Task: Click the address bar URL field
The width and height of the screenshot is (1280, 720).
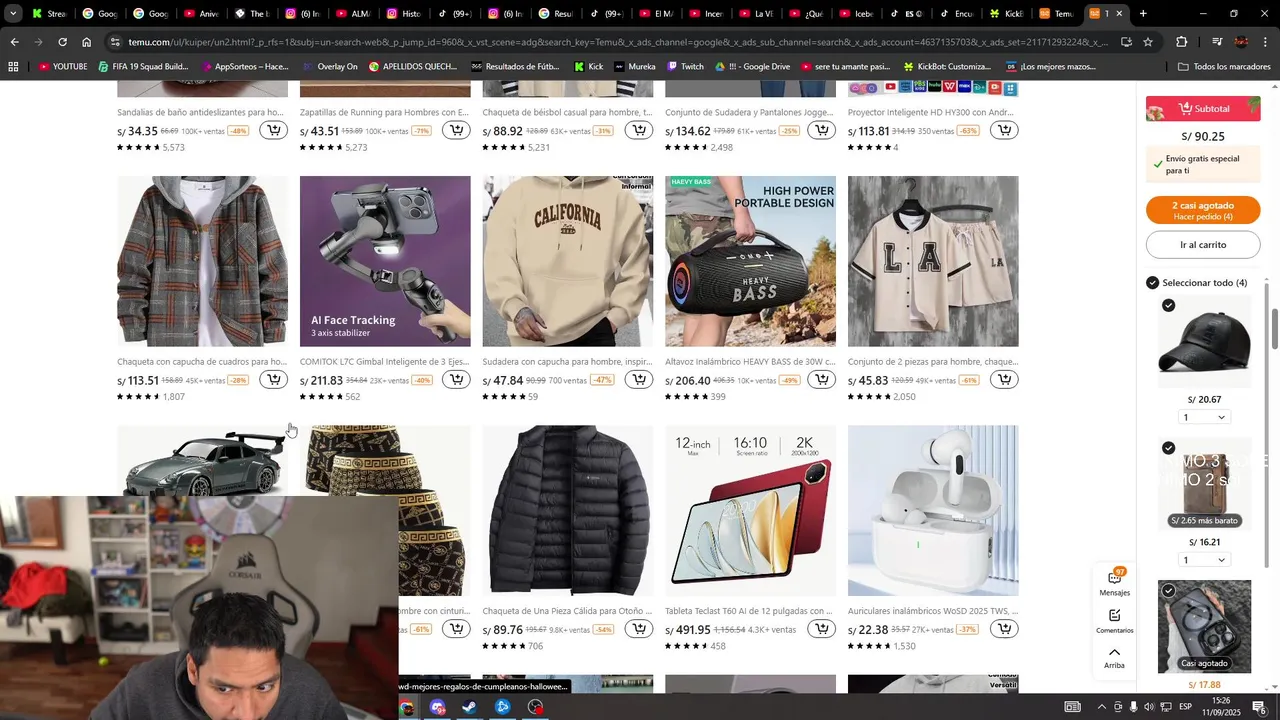Action: pos(615,42)
